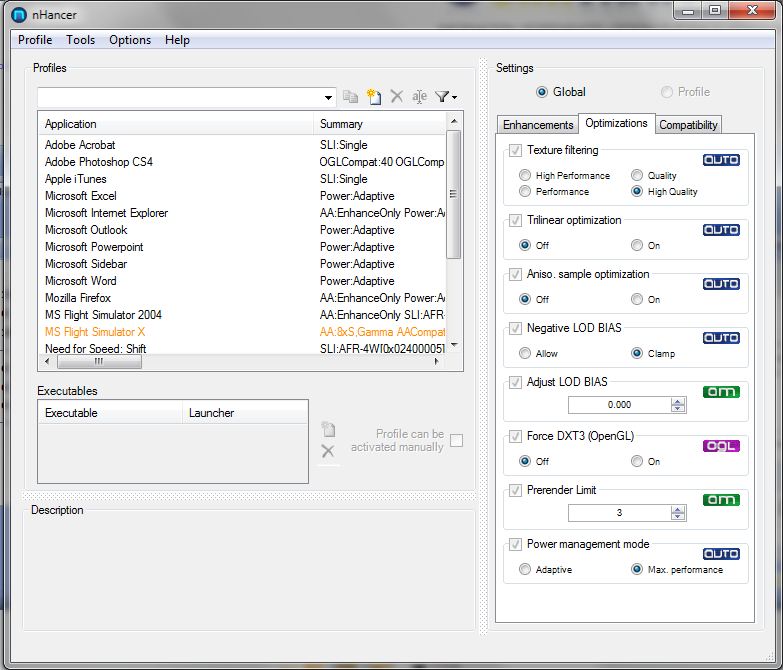Click the add executable icon
The image size is (783, 670).
[328, 430]
